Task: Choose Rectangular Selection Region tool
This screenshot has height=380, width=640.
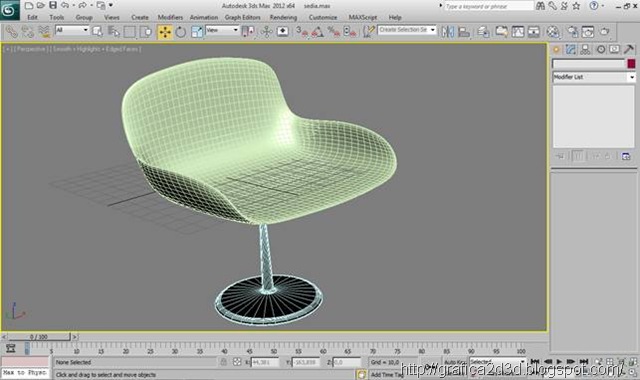Action: click(130, 31)
